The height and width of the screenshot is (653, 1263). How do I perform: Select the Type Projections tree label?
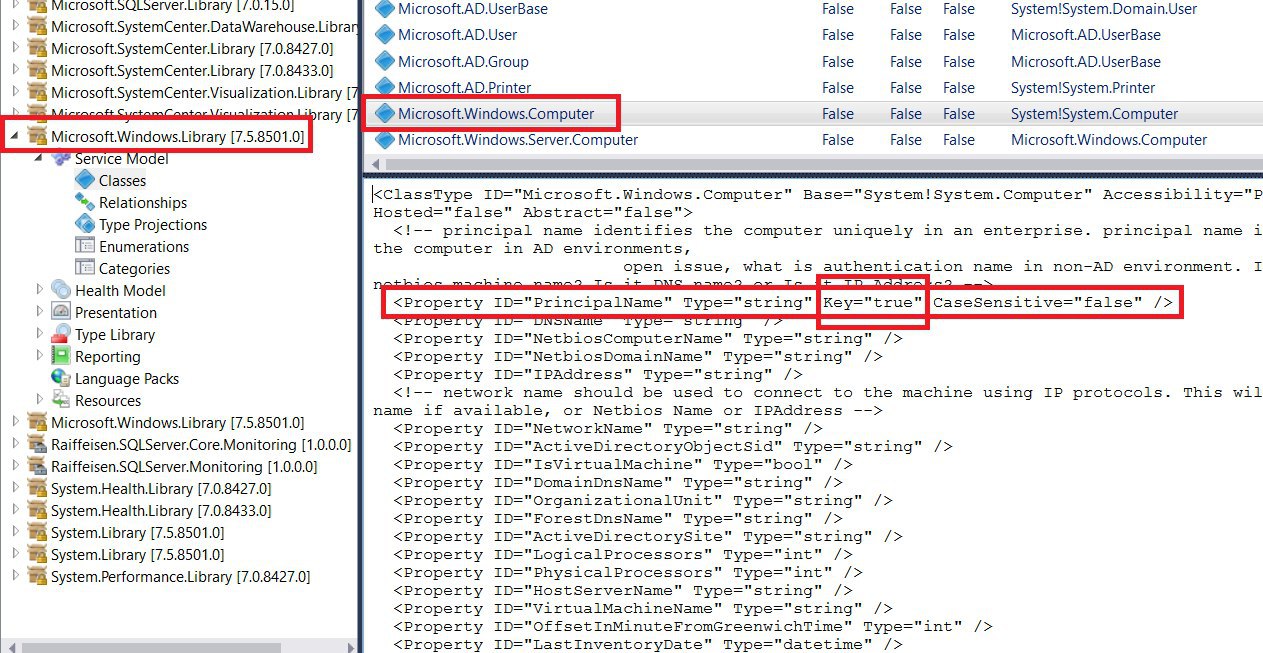pyautogui.click(x=153, y=225)
